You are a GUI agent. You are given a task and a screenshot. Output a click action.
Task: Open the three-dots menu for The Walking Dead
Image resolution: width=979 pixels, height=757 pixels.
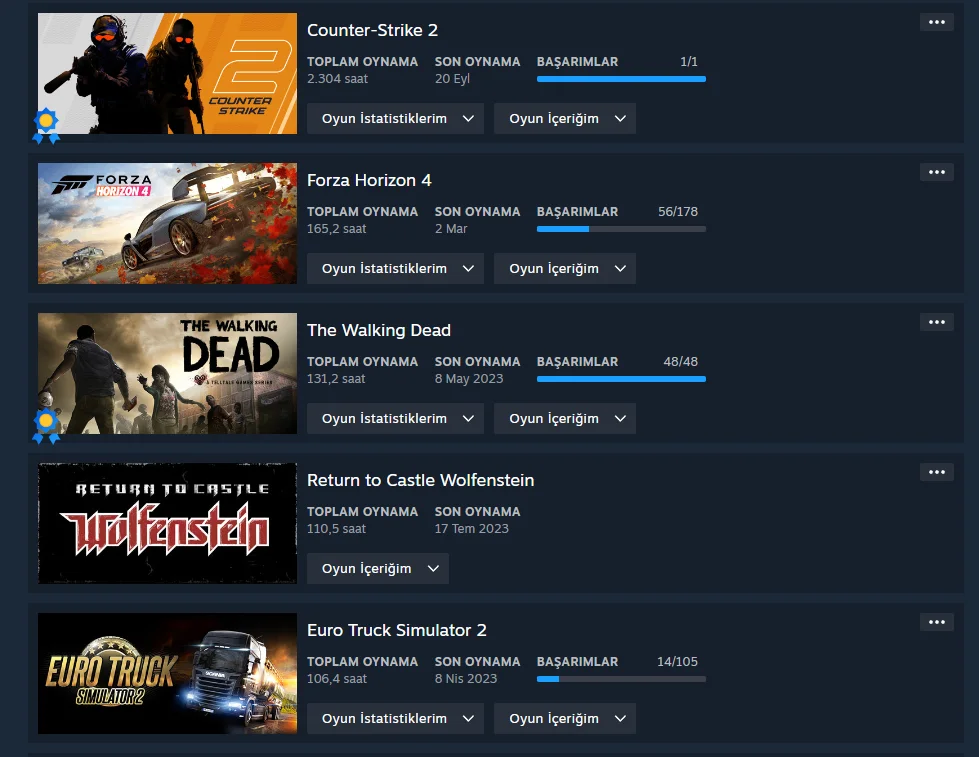click(x=937, y=322)
